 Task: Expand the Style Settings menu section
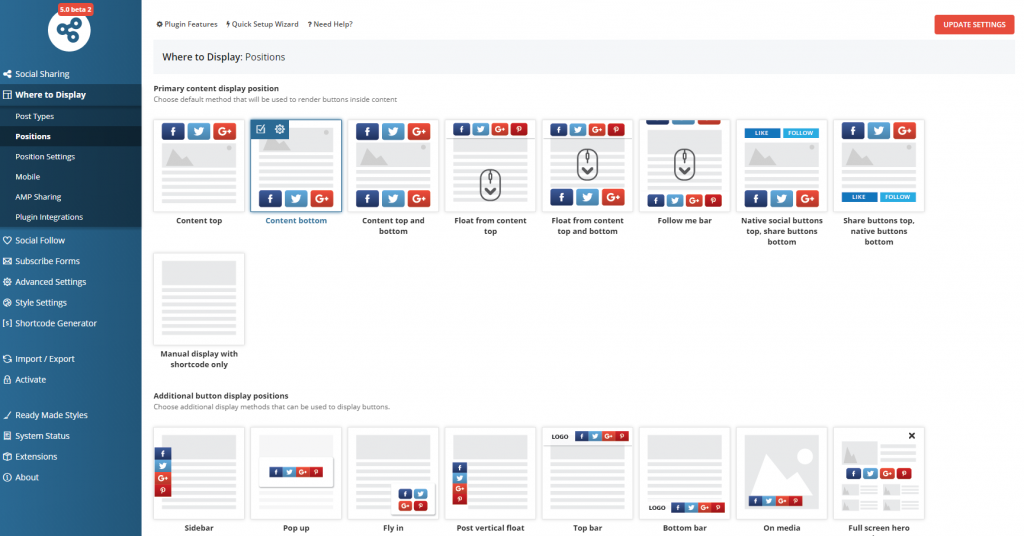pos(41,303)
